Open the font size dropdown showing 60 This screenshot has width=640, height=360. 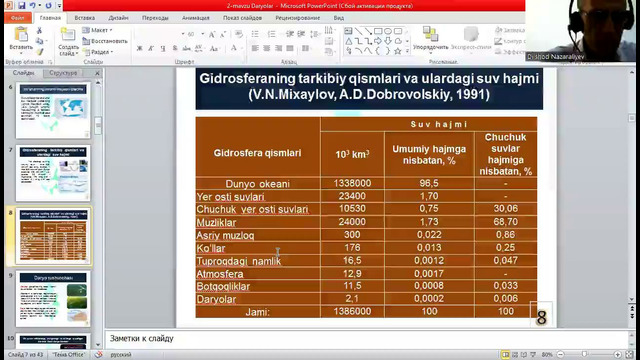click(x=202, y=34)
